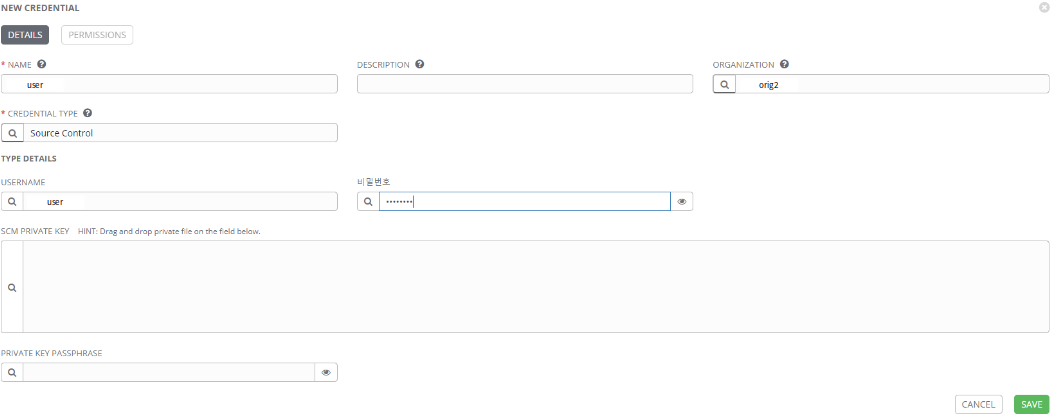The width and height of the screenshot is (1058, 420).
Task: Focus the Description input field
Action: tap(525, 84)
